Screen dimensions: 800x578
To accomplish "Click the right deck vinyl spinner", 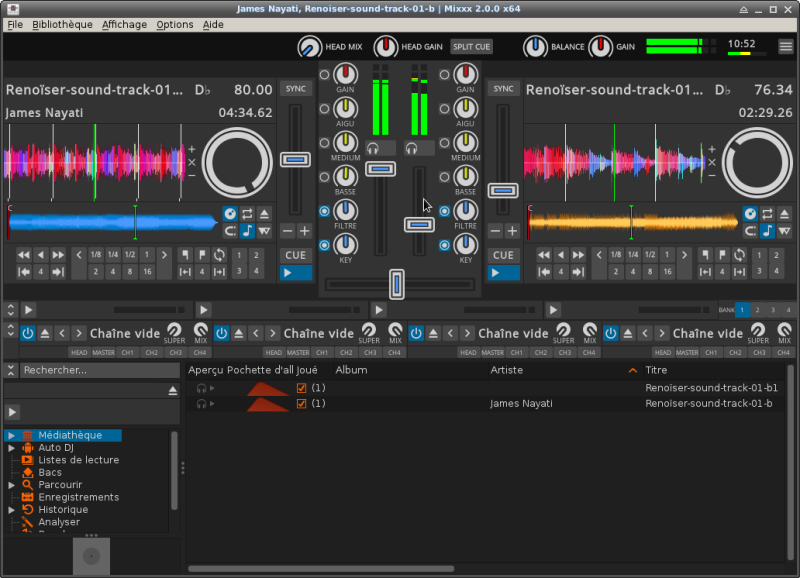I will click(757, 162).
